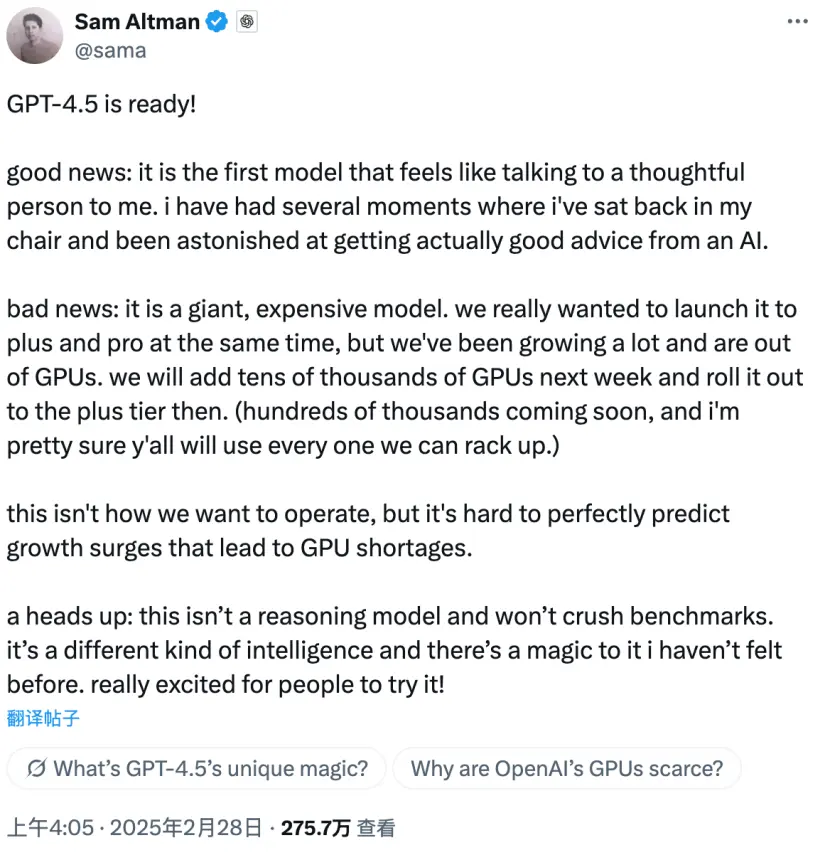Open the 275.7万 view count

316,828
